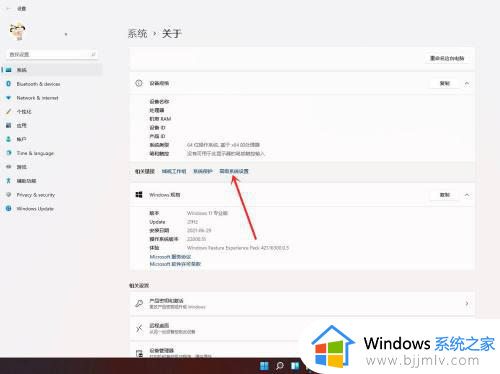Select the 2021 install date value

[199, 231]
